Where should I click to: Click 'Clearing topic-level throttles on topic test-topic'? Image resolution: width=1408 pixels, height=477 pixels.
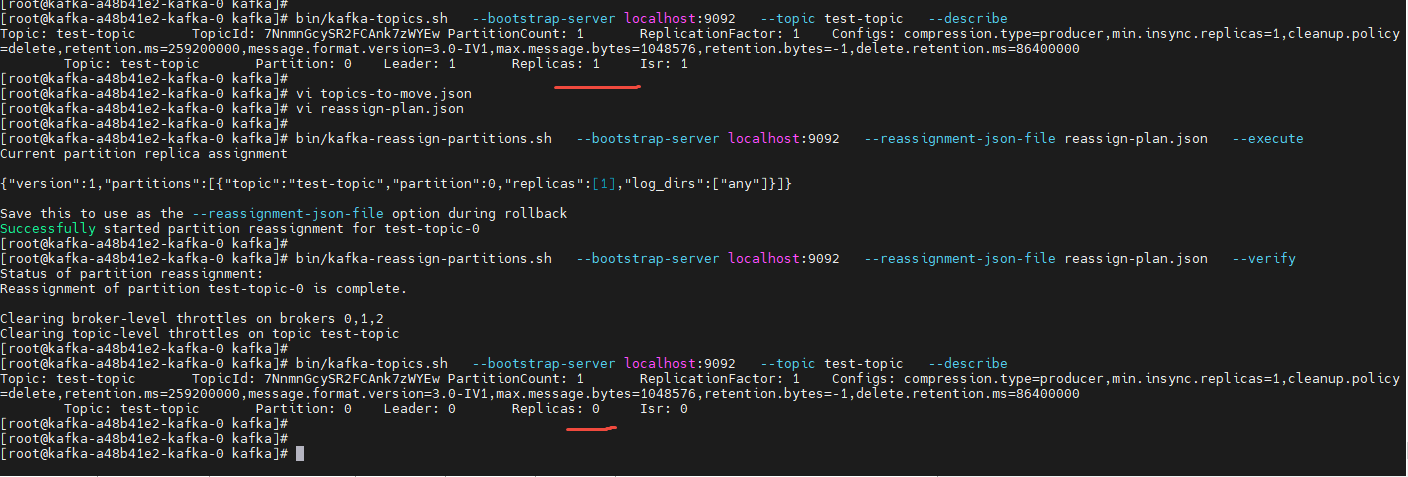click(200, 334)
